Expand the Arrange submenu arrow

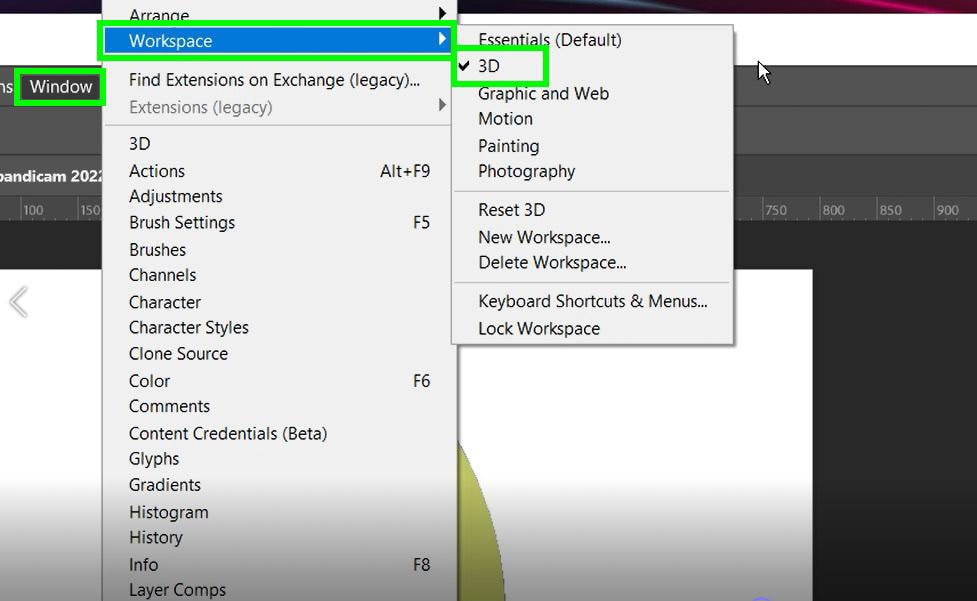pyautogui.click(x=441, y=14)
